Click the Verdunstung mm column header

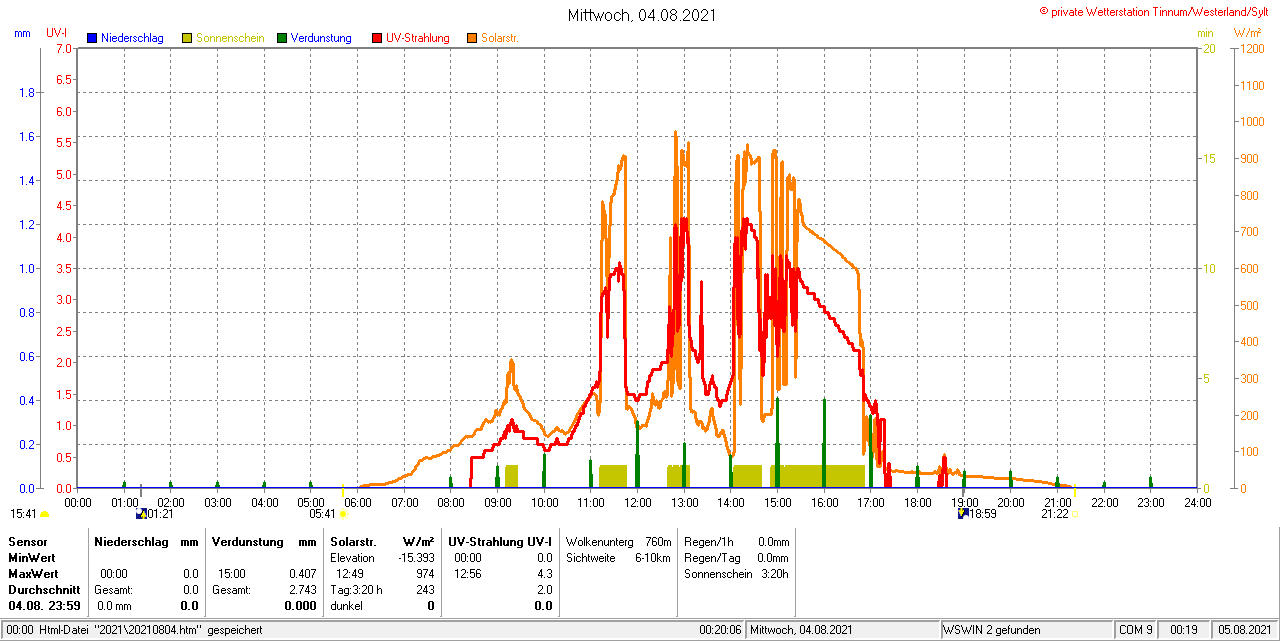(264, 541)
